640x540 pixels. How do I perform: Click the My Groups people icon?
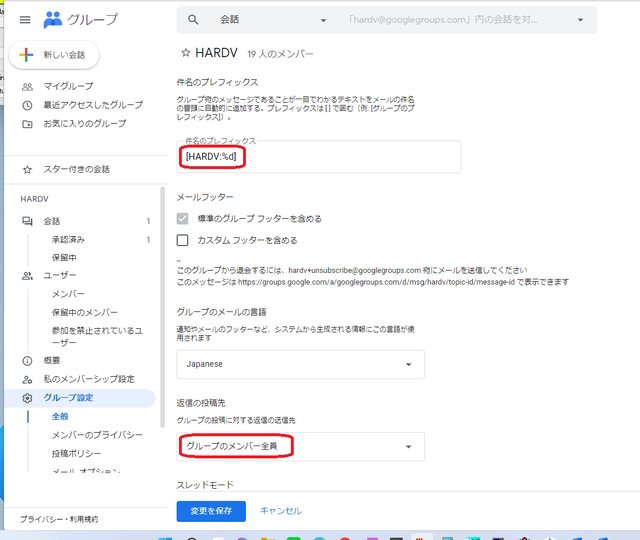coord(27,87)
